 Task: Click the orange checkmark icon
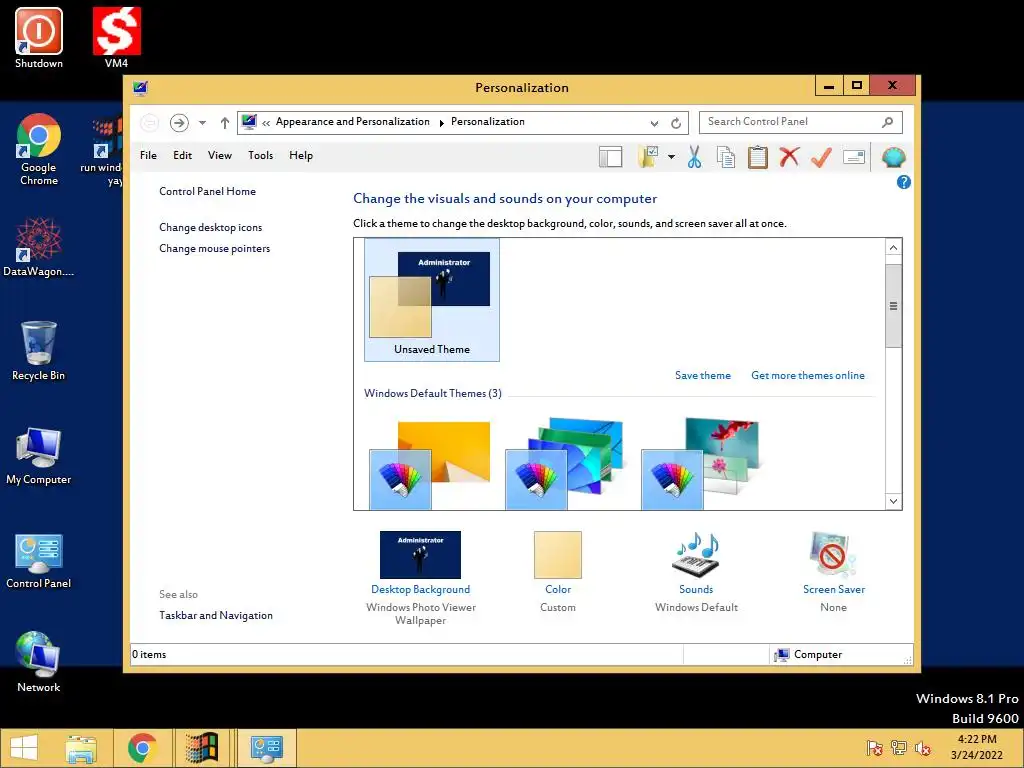click(821, 157)
